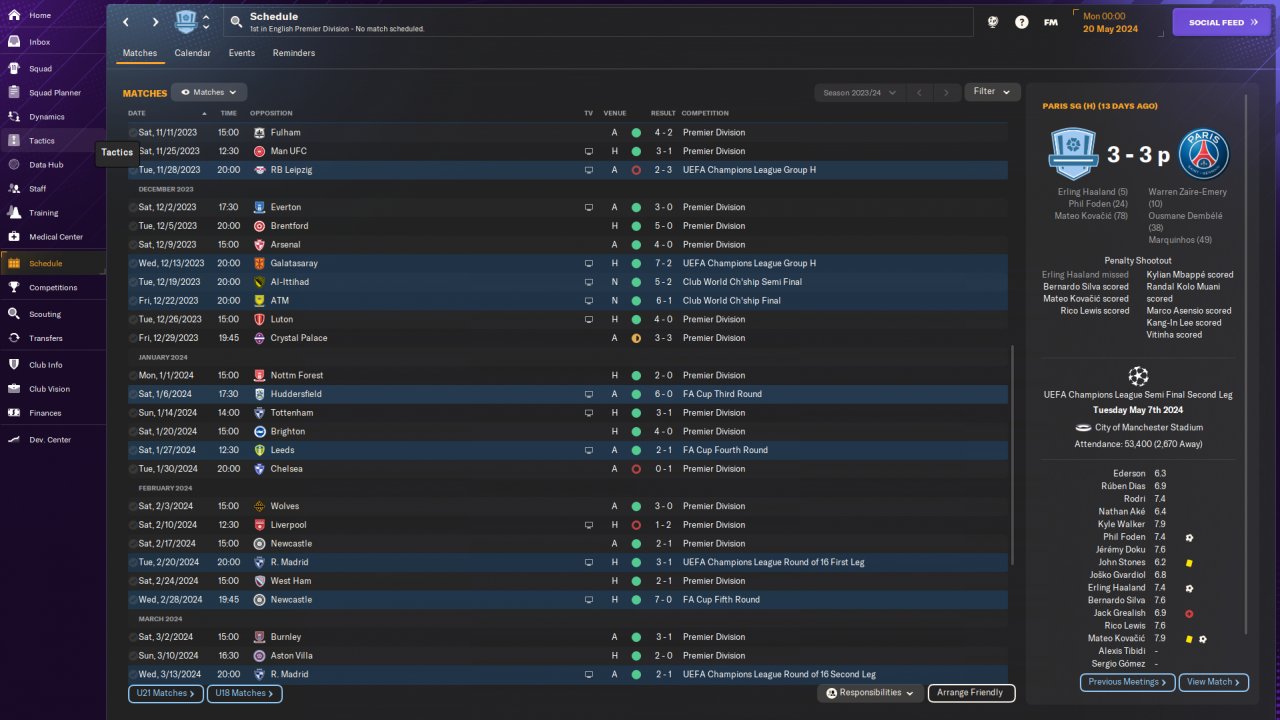Click the View Match button

pos(1214,682)
